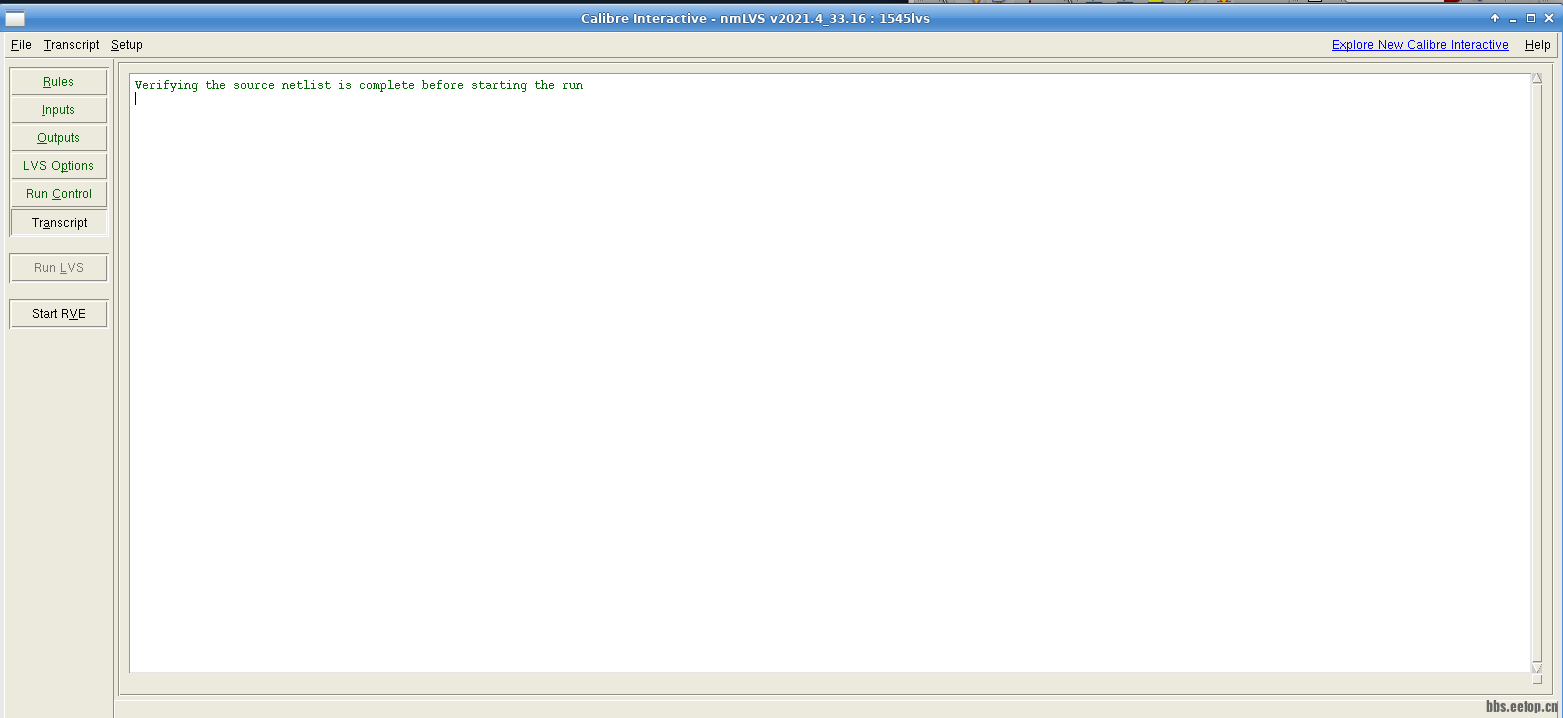This screenshot has width=1563, height=718.
Task: Open the Setup menu
Action: (127, 45)
